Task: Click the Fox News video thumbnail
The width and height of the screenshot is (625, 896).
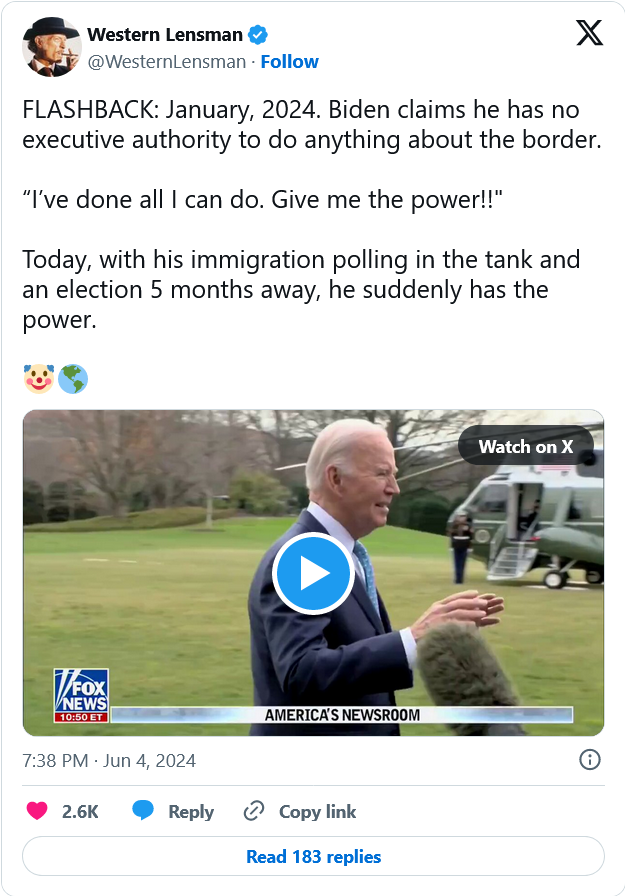Action: 313,573
